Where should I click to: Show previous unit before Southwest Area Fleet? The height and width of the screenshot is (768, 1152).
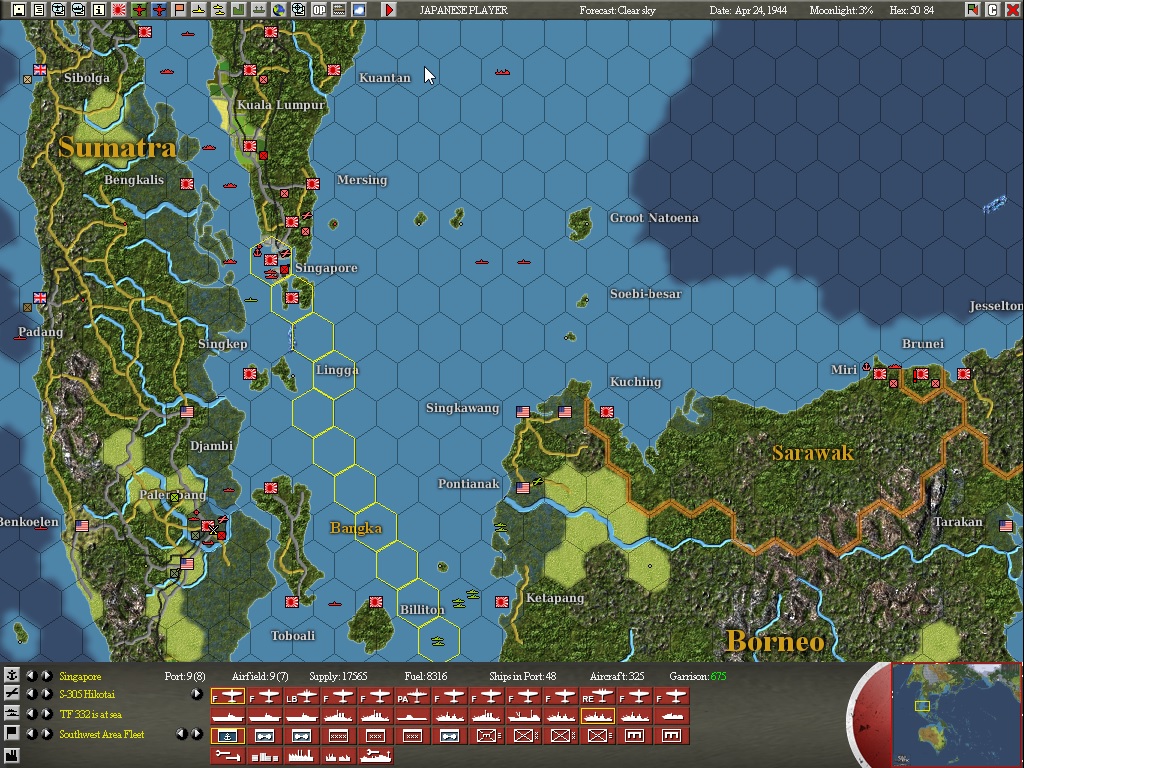(x=32, y=733)
